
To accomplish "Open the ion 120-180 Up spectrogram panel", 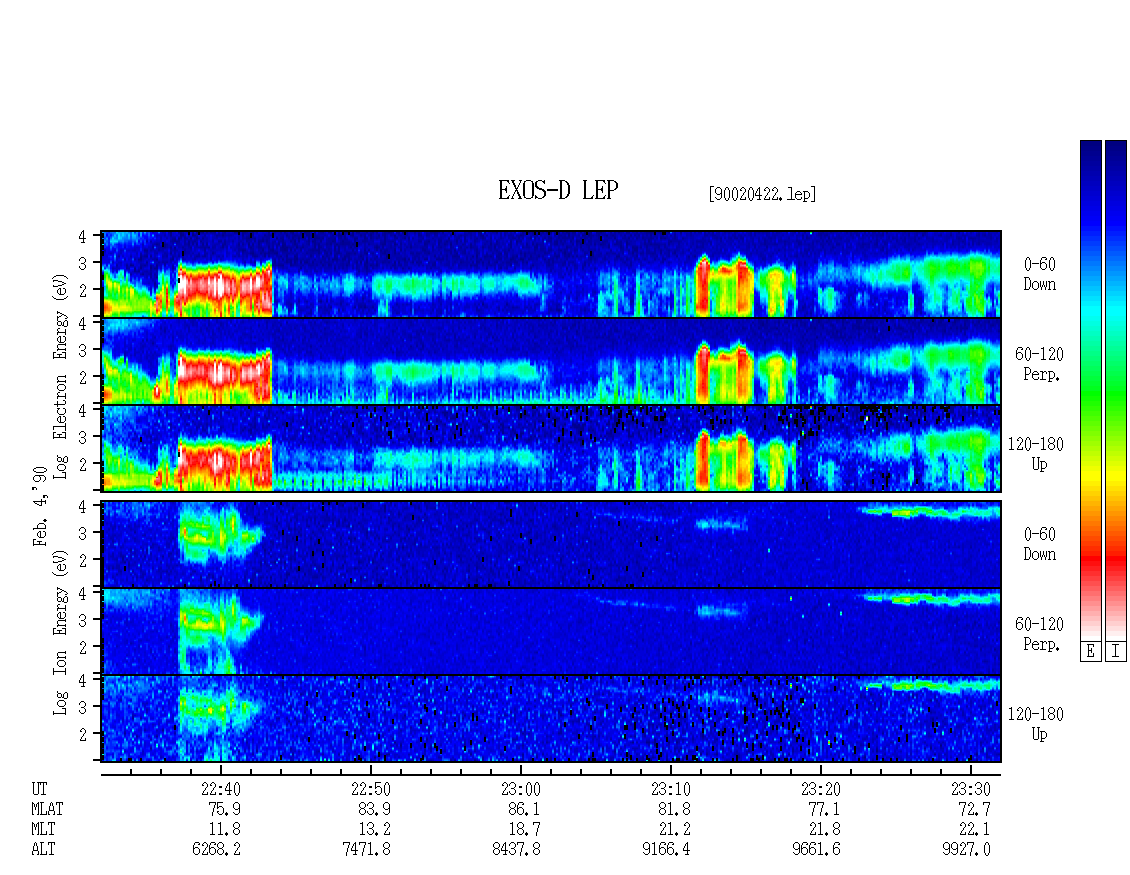I will [x=551, y=719].
